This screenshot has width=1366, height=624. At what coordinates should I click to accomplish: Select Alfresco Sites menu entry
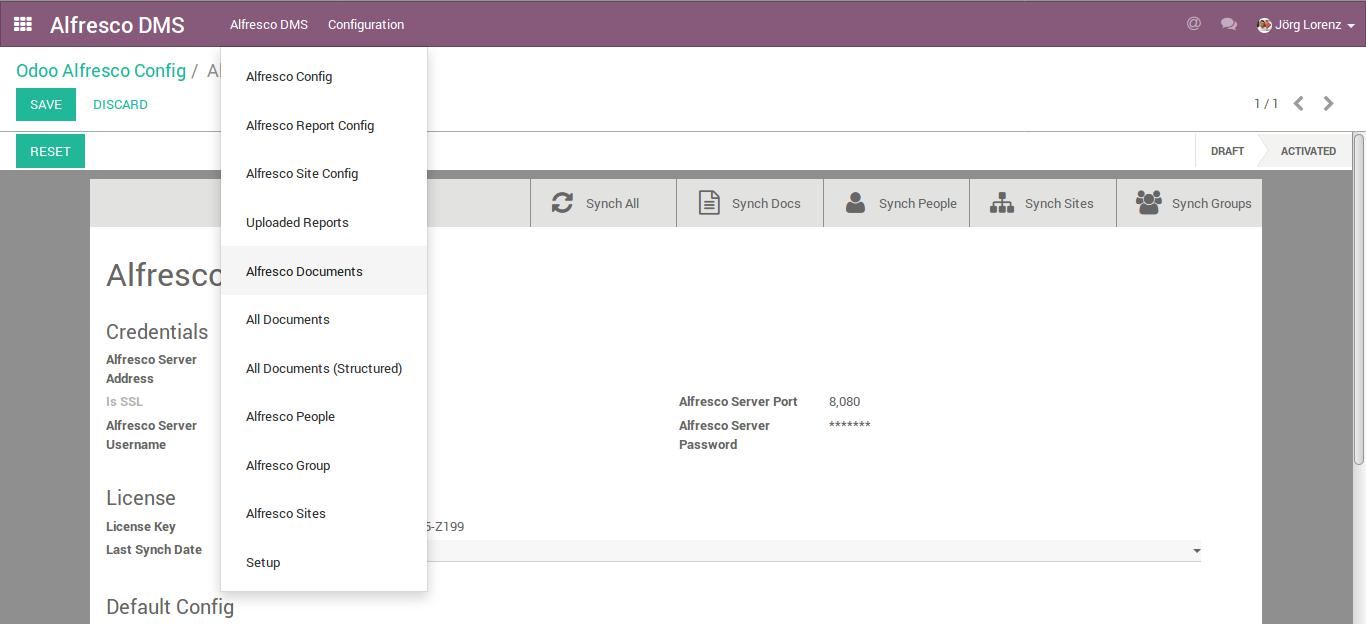[x=324, y=513]
